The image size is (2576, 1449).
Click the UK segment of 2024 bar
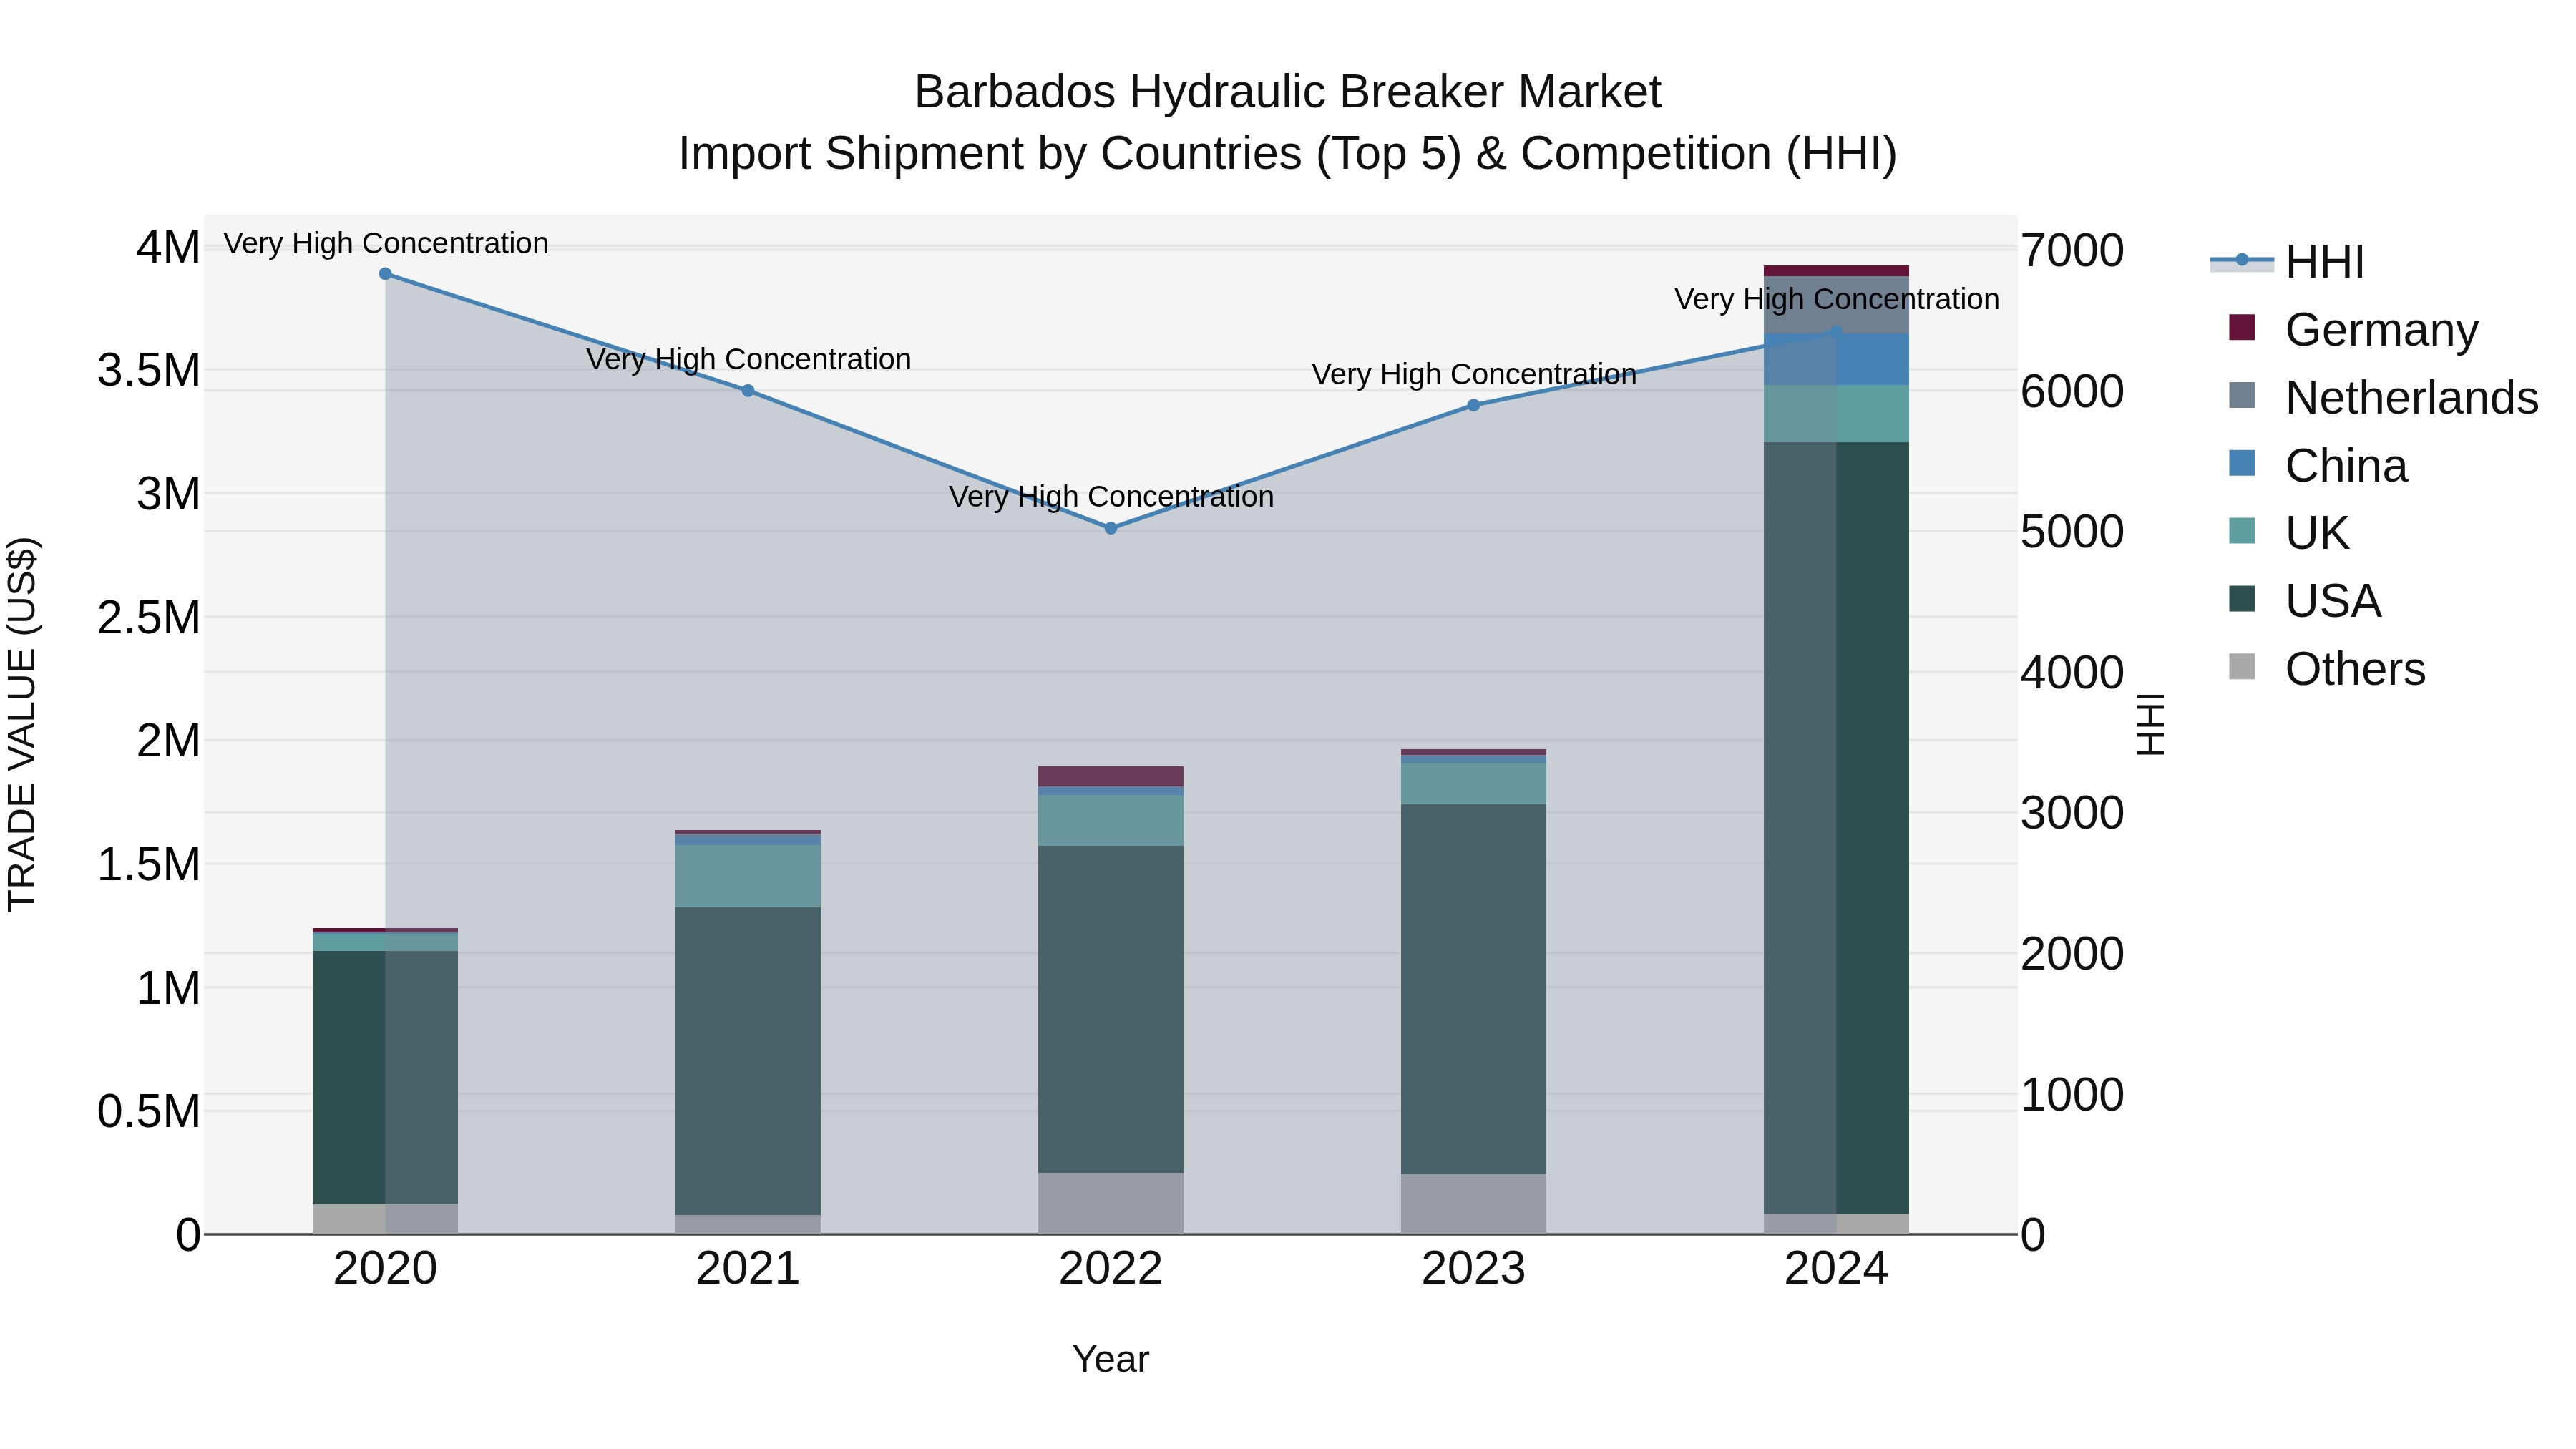(x=1836, y=414)
